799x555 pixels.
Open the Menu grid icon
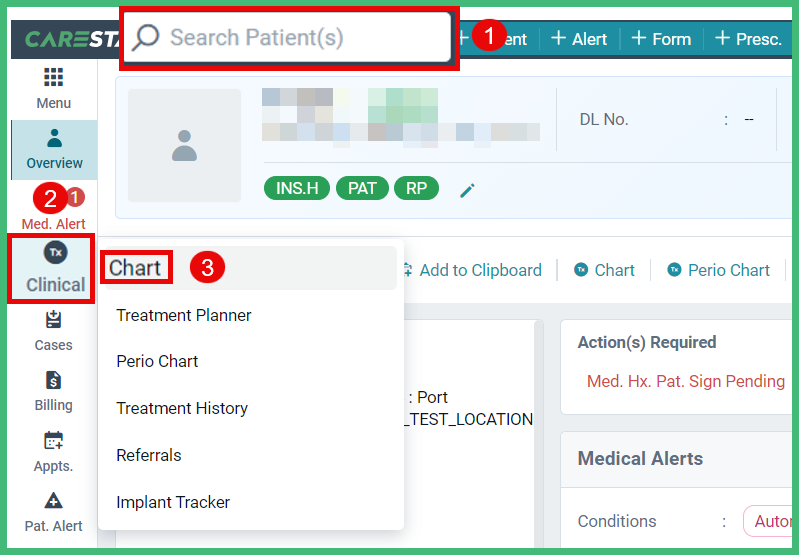[54, 77]
